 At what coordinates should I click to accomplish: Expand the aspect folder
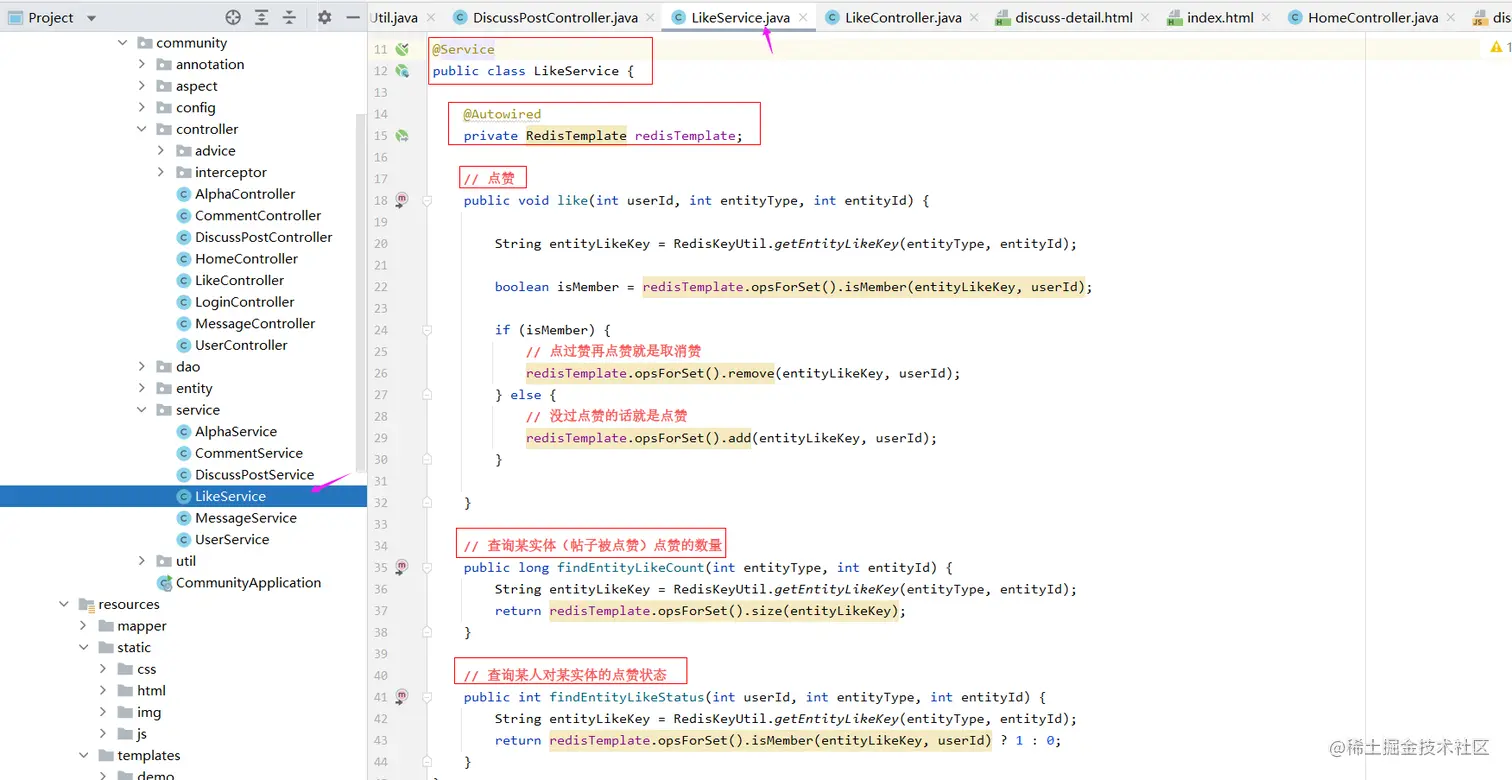[142, 86]
